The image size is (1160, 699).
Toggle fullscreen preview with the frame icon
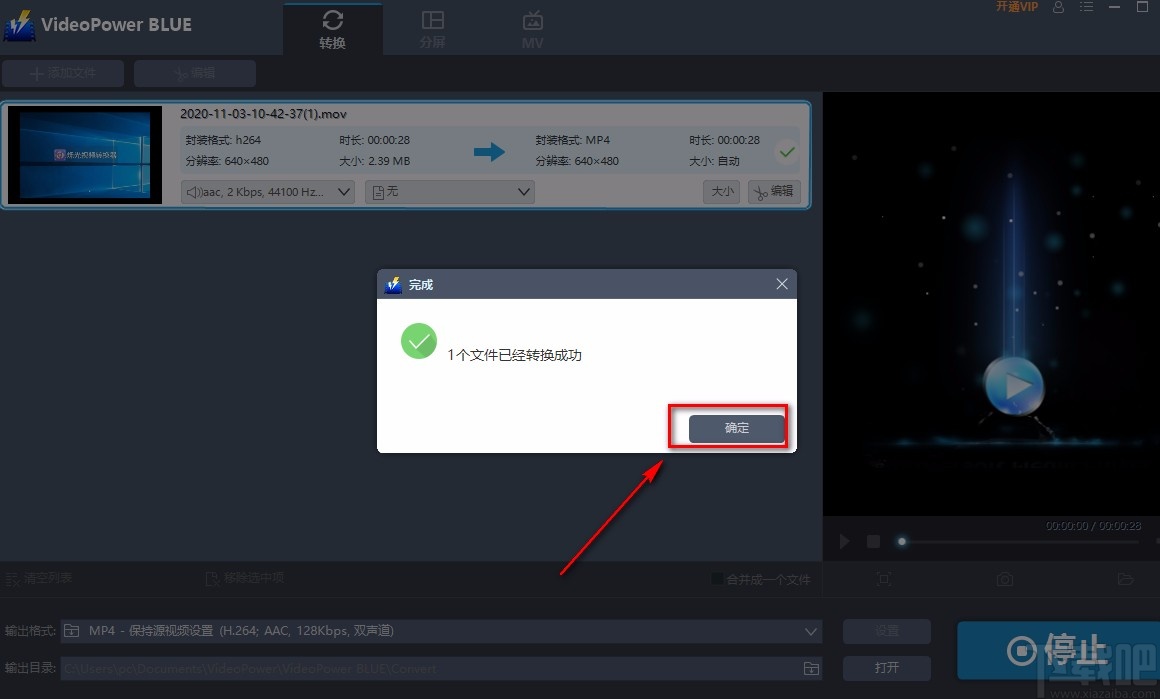[885, 578]
